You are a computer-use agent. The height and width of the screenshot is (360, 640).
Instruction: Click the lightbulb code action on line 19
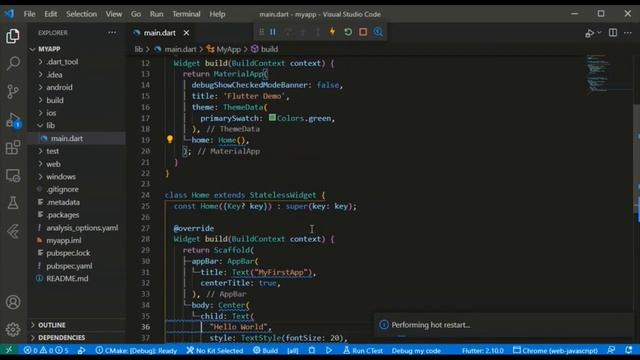170,140
